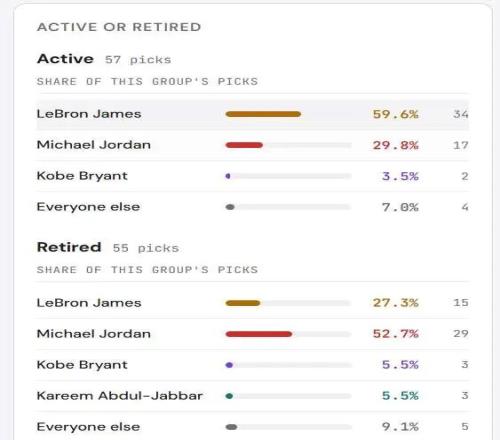
Task: Click the 57 picks label
Action: pyautogui.click(x=138, y=60)
